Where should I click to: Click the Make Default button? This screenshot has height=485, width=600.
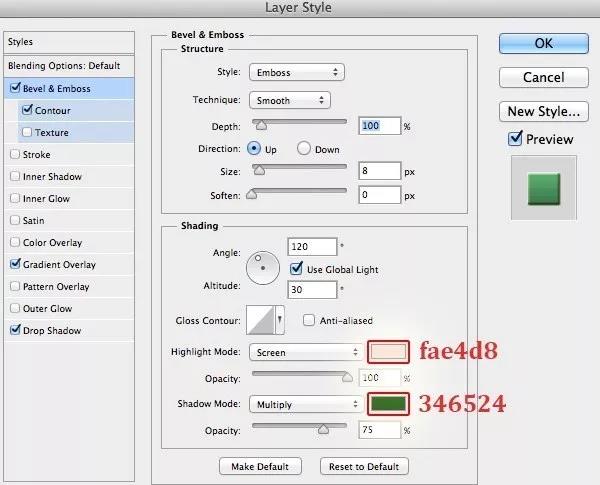(x=260, y=466)
